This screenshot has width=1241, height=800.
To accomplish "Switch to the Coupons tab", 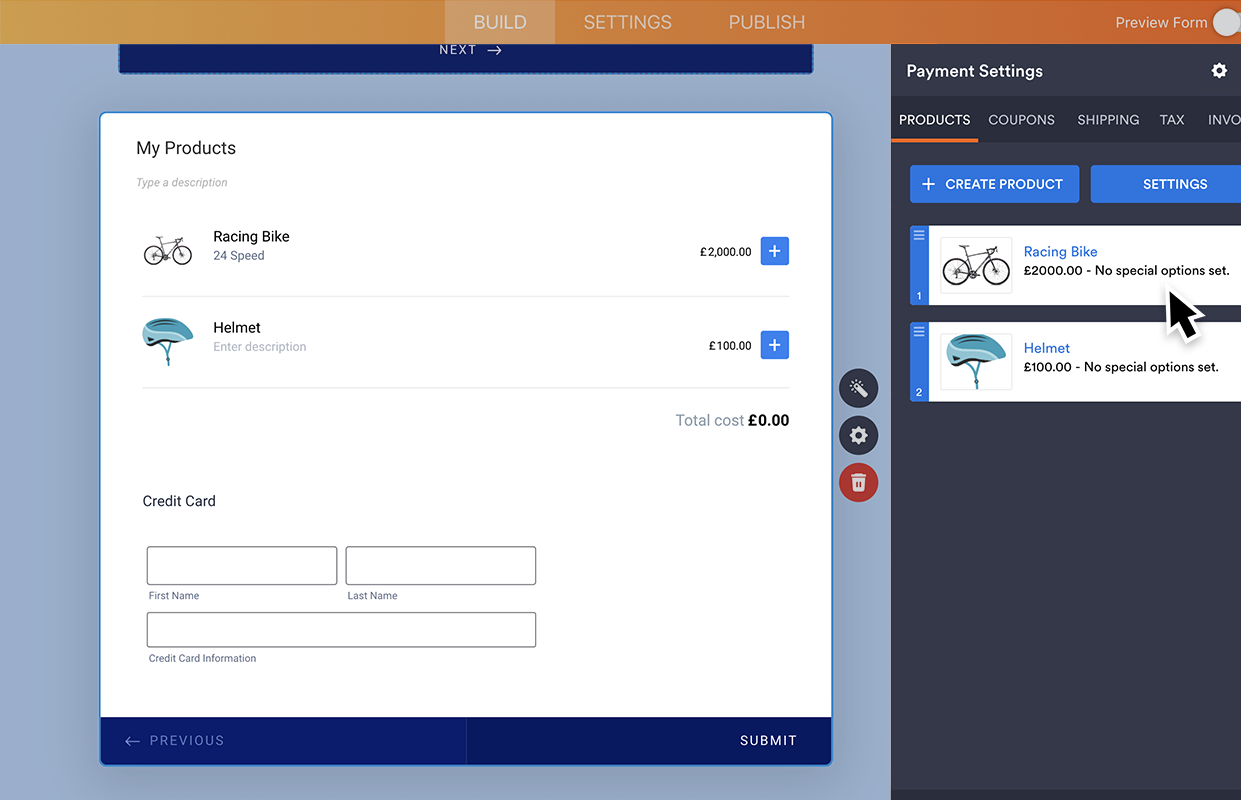I will pos(1021,120).
